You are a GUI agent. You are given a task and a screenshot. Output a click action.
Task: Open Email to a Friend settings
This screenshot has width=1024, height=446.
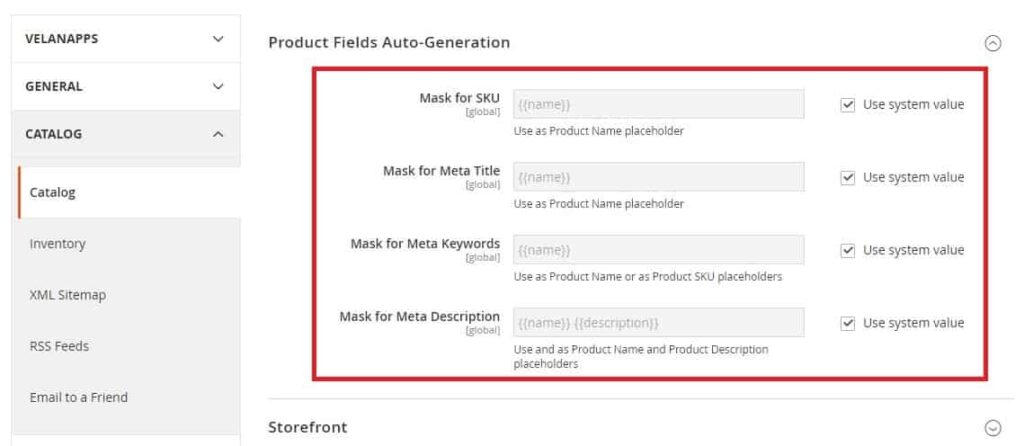(78, 397)
